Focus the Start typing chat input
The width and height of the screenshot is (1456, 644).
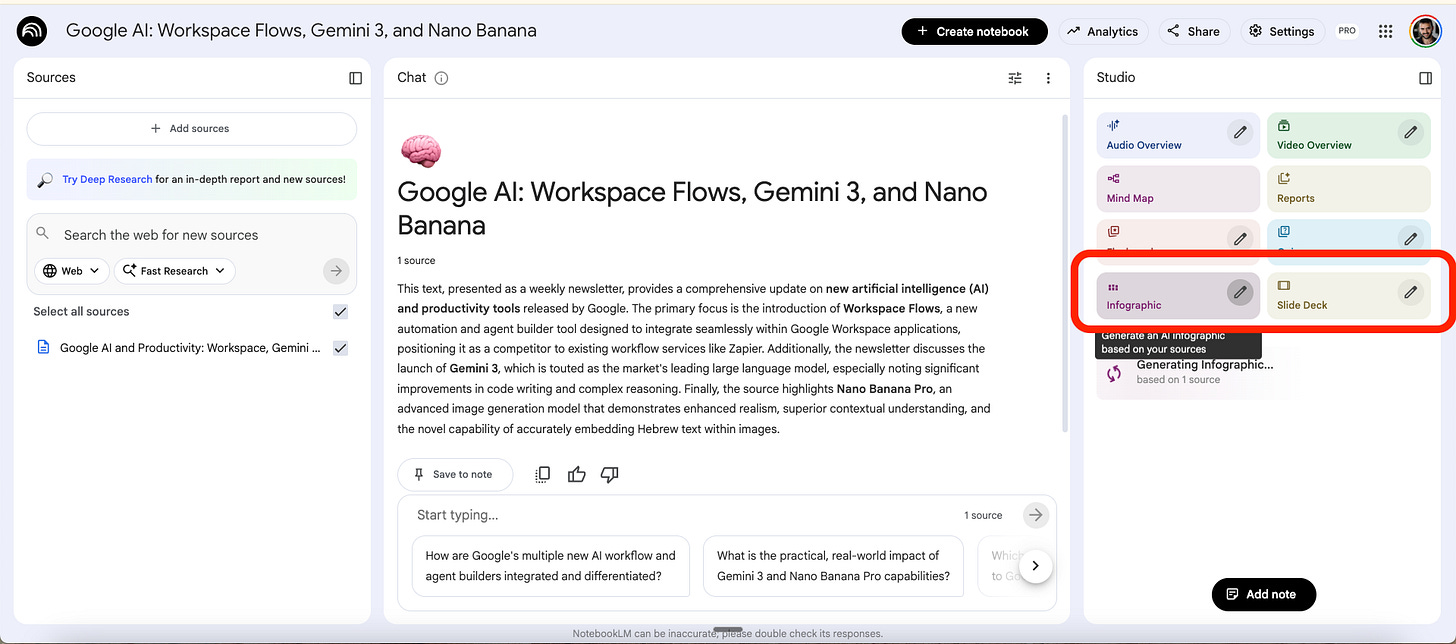click(680, 515)
